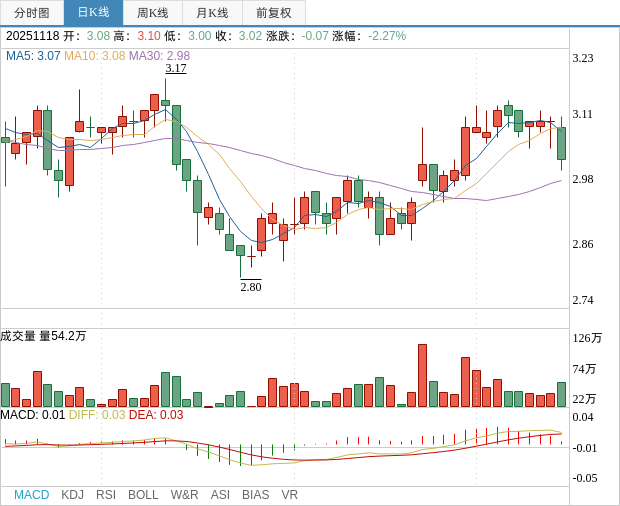Click the 3.23 price axis label
The height and width of the screenshot is (506, 620).
(x=583, y=58)
